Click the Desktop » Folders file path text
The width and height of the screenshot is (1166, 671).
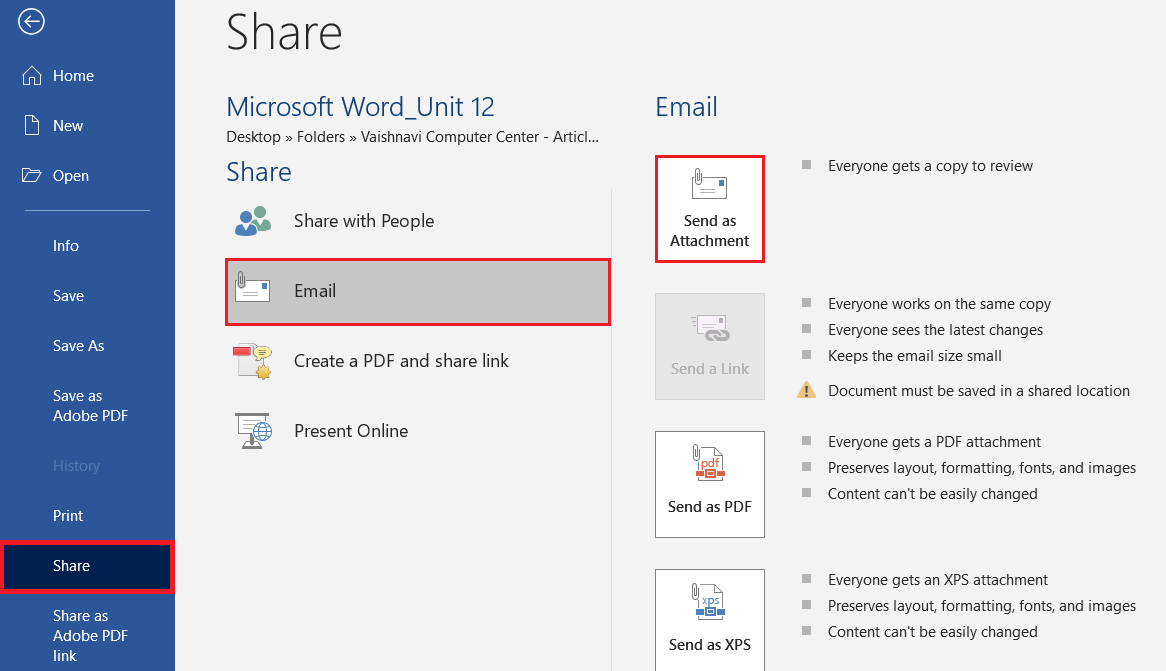[x=413, y=137]
